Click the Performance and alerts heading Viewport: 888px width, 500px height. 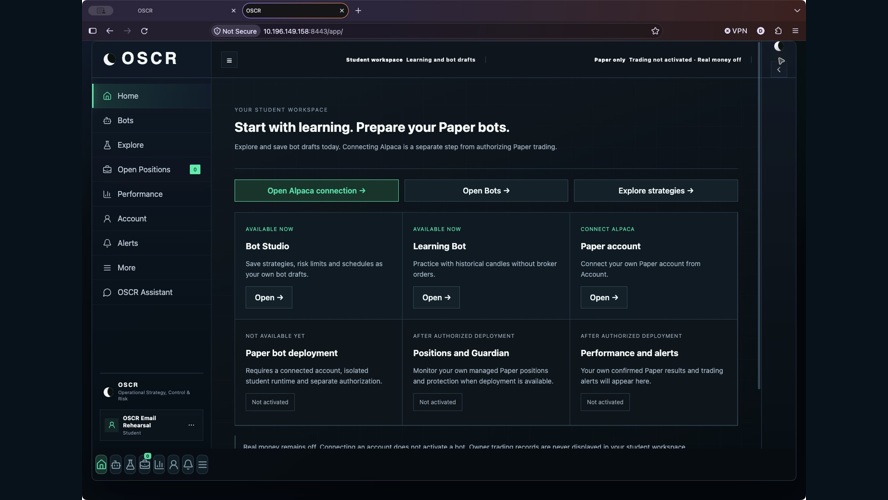coord(629,353)
